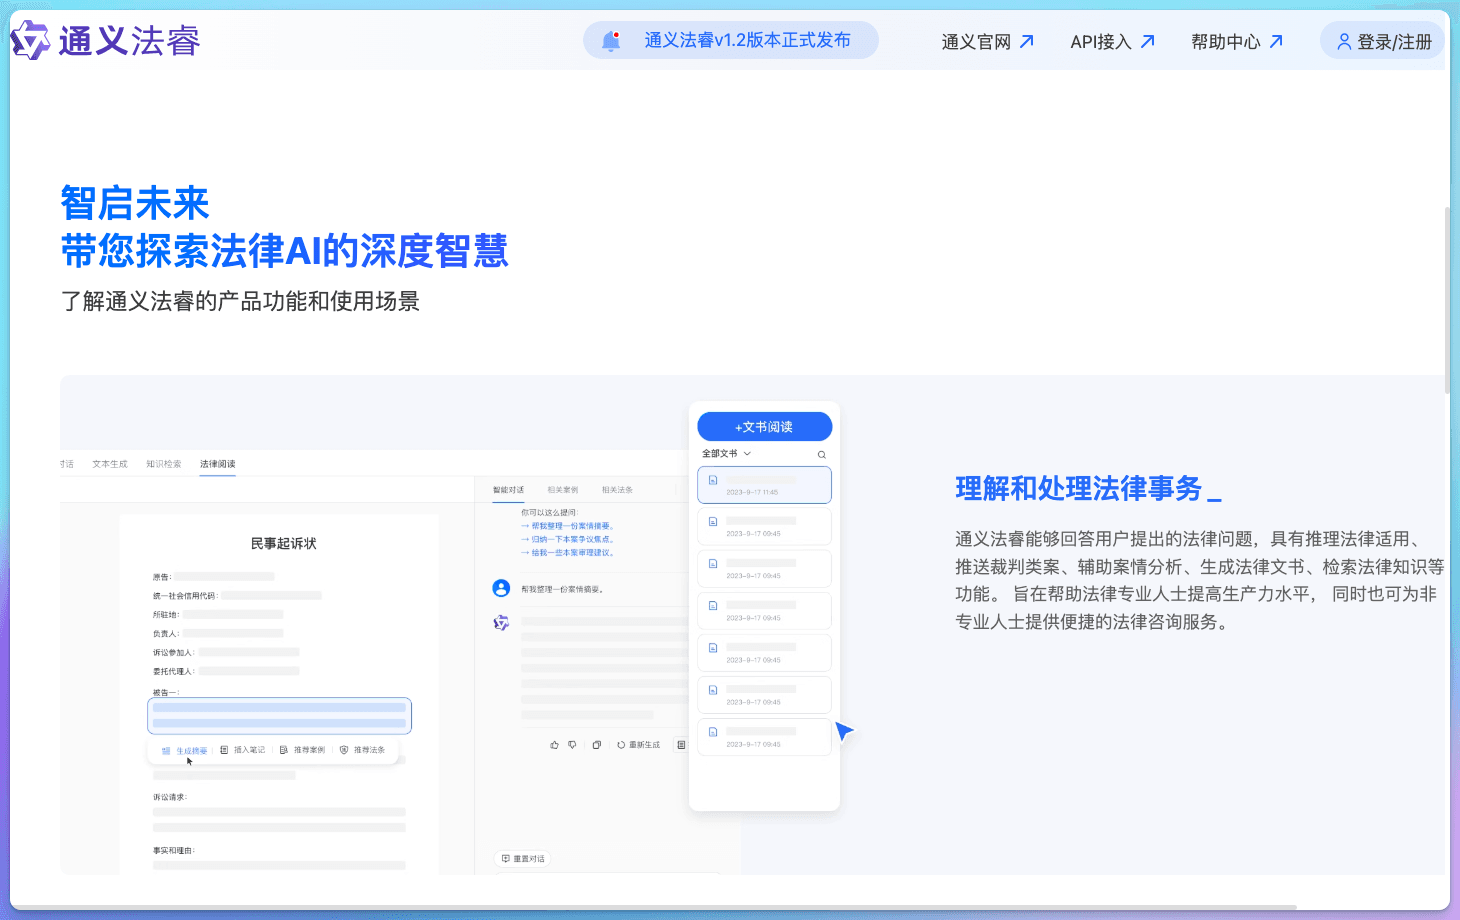Click the 诉讼请求 label
The height and width of the screenshot is (920, 1460).
[x=170, y=798]
